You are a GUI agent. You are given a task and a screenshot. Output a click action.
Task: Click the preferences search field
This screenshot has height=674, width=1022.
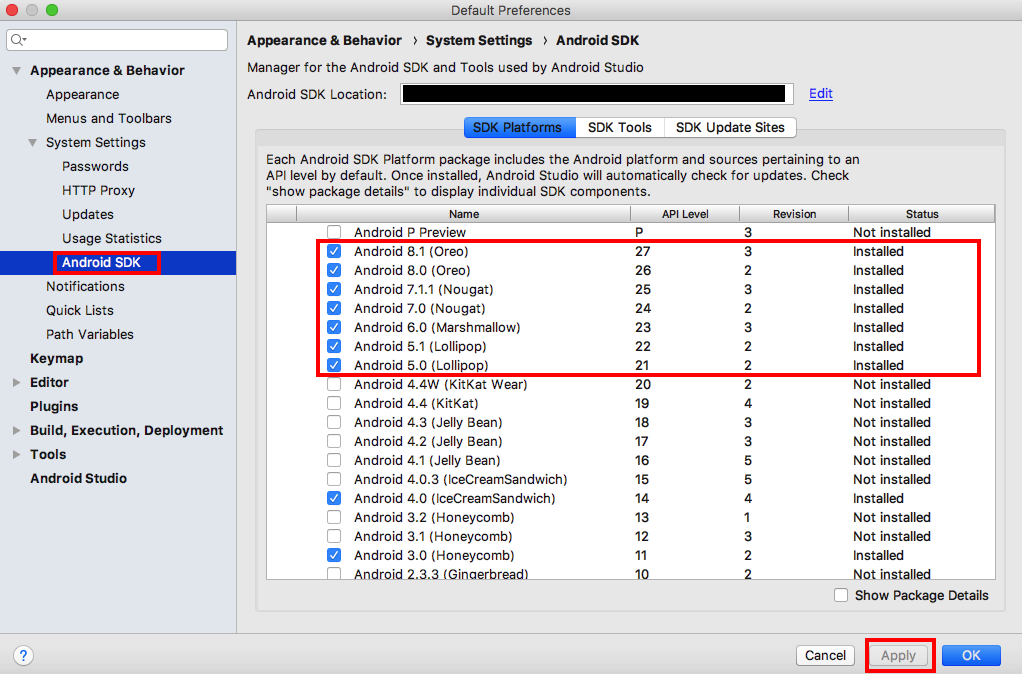pos(117,40)
